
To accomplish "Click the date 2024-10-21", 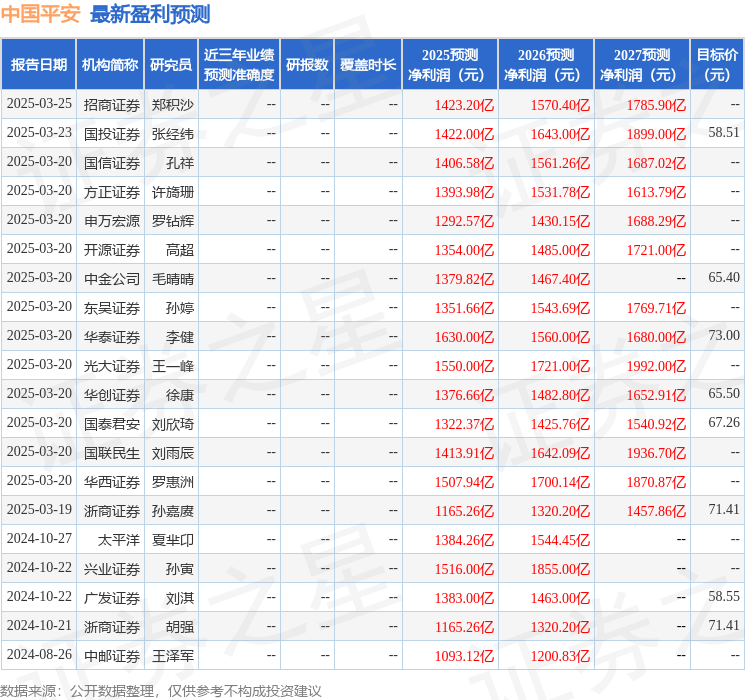I will pyautogui.click(x=39, y=625).
